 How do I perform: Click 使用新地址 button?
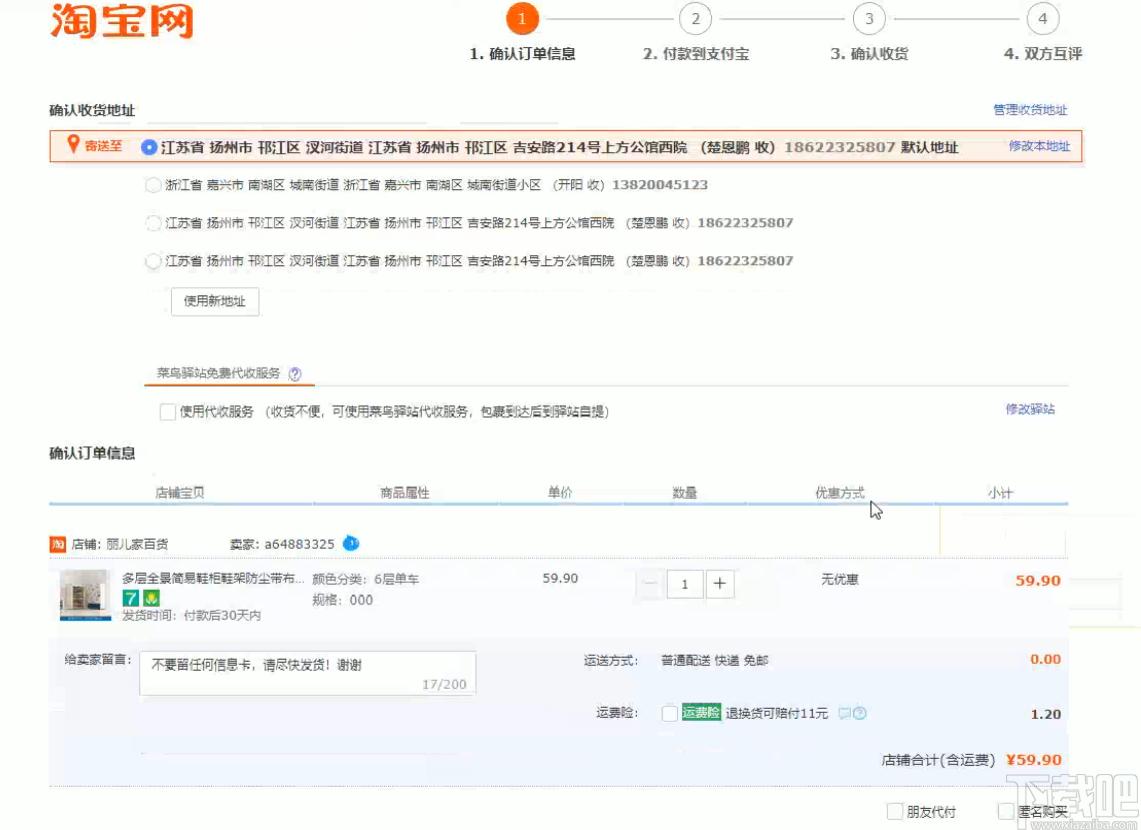pyautogui.click(x=215, y=301)
